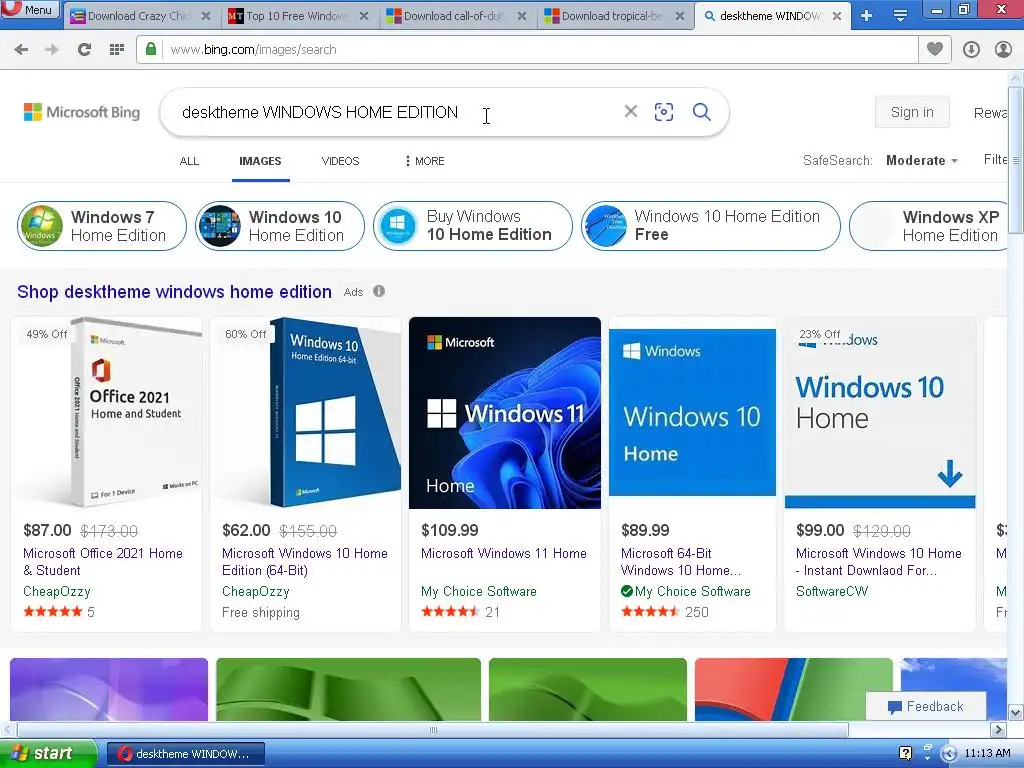Close the Top 10 Free Windows tab

click(x=364, y=16)
